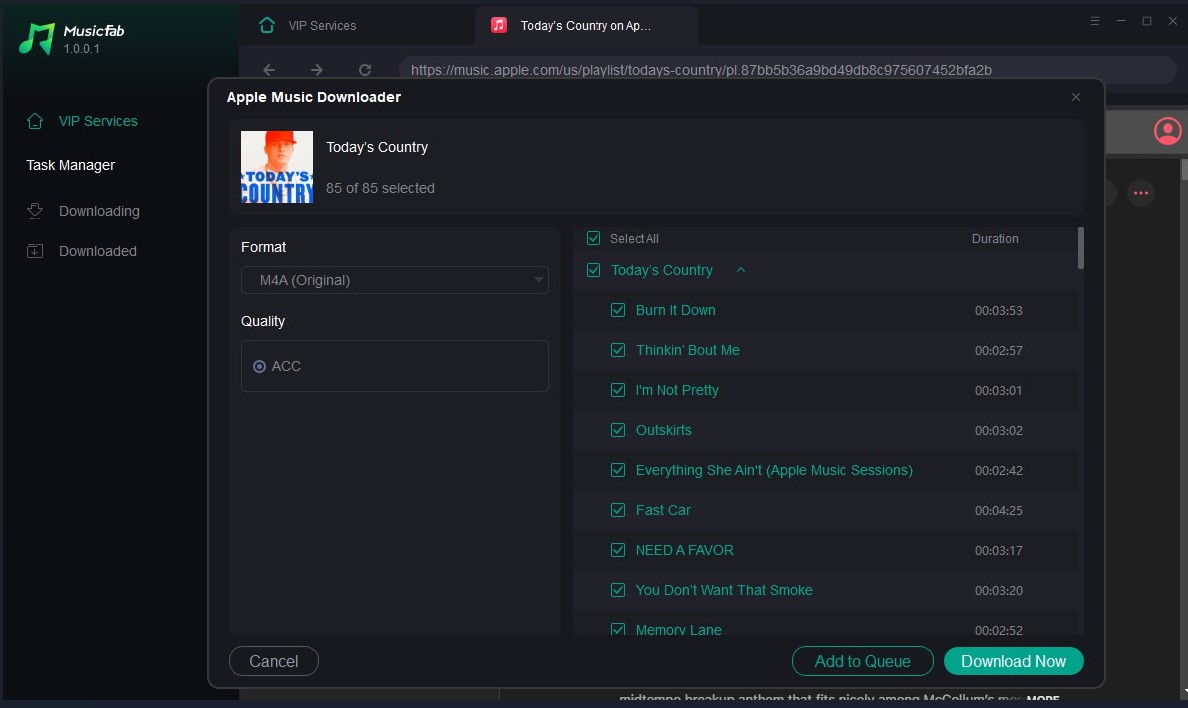Uncheck the Today's Country playlist checkbox

[x=593, y=270]
